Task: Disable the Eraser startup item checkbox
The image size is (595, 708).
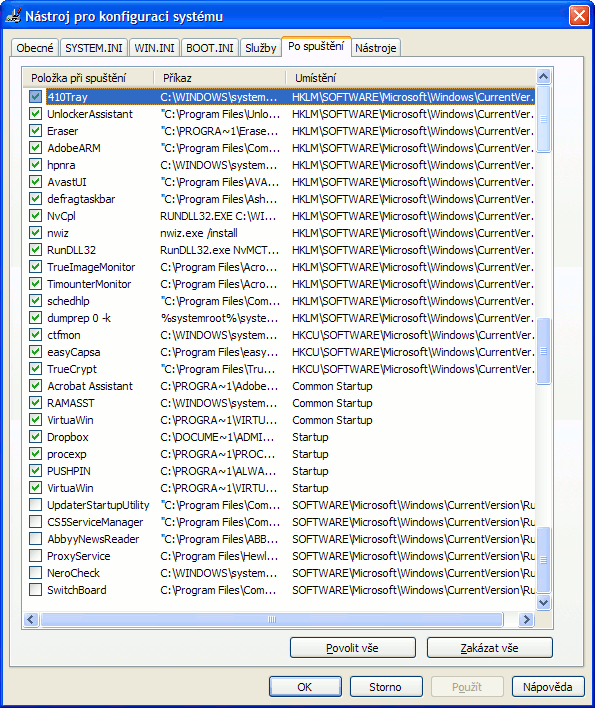Action: coord(35,131)
